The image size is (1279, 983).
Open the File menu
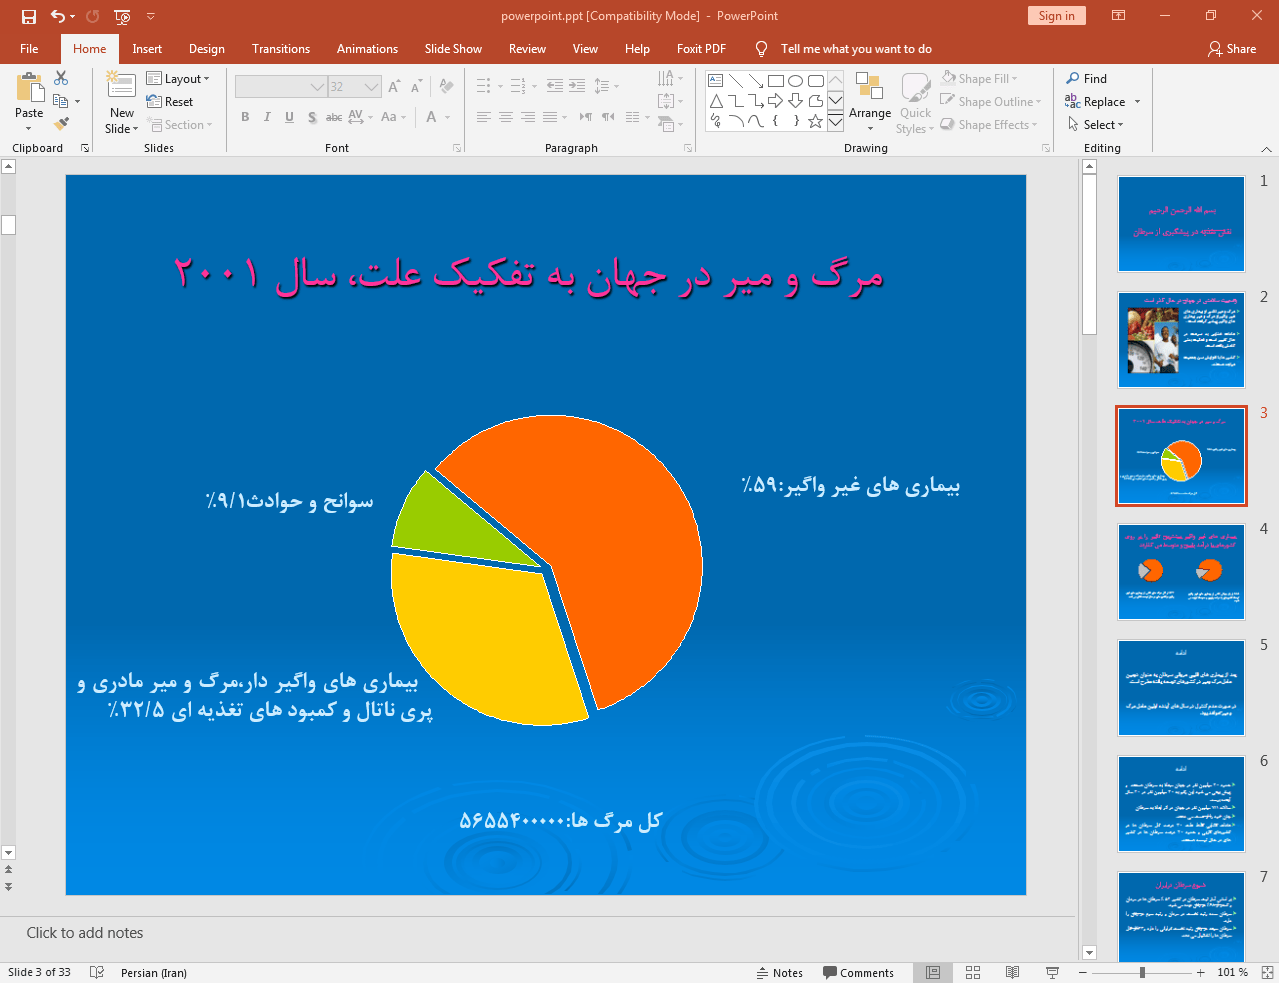pos(29,49)
